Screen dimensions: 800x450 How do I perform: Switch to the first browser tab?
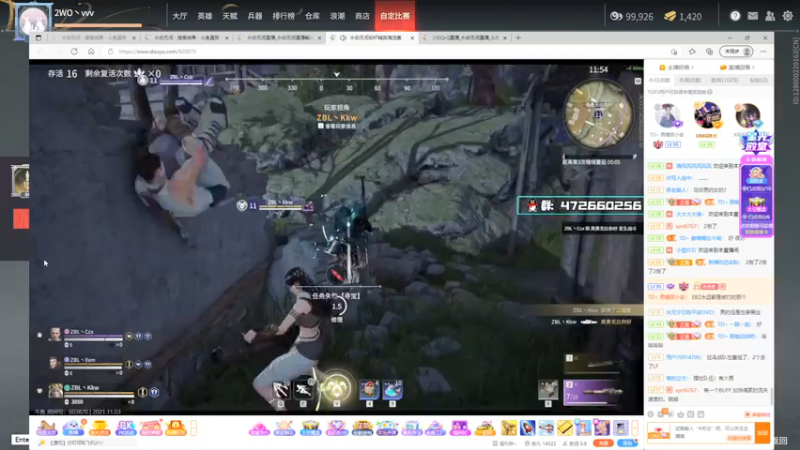tap(94, 38)
